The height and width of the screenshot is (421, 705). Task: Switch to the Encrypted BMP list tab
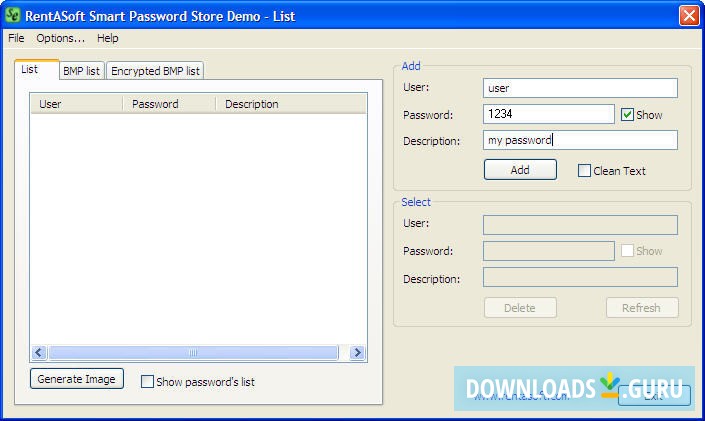click(155, 71)
